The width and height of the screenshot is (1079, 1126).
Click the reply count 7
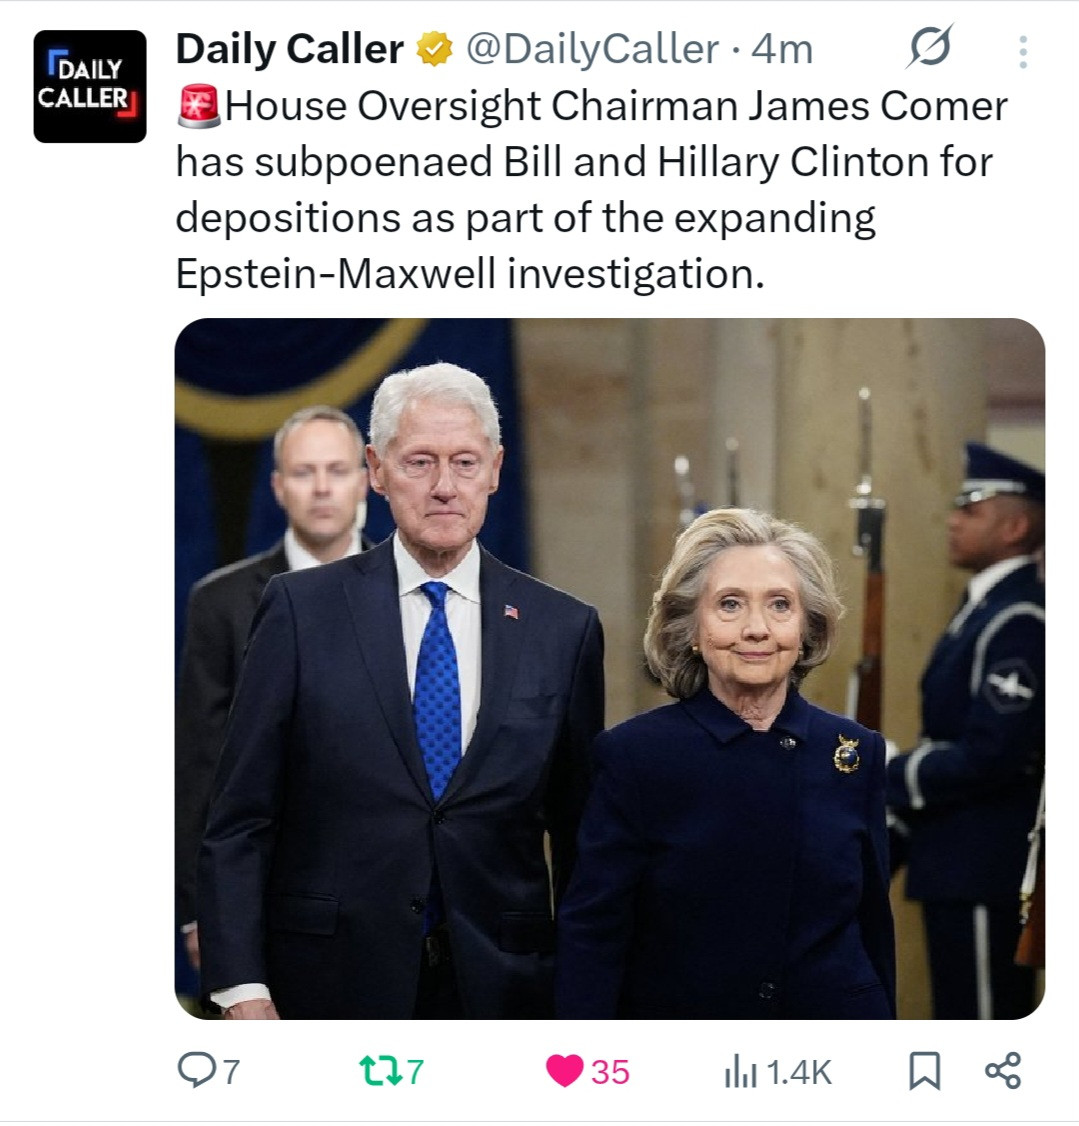[231, 1072]
